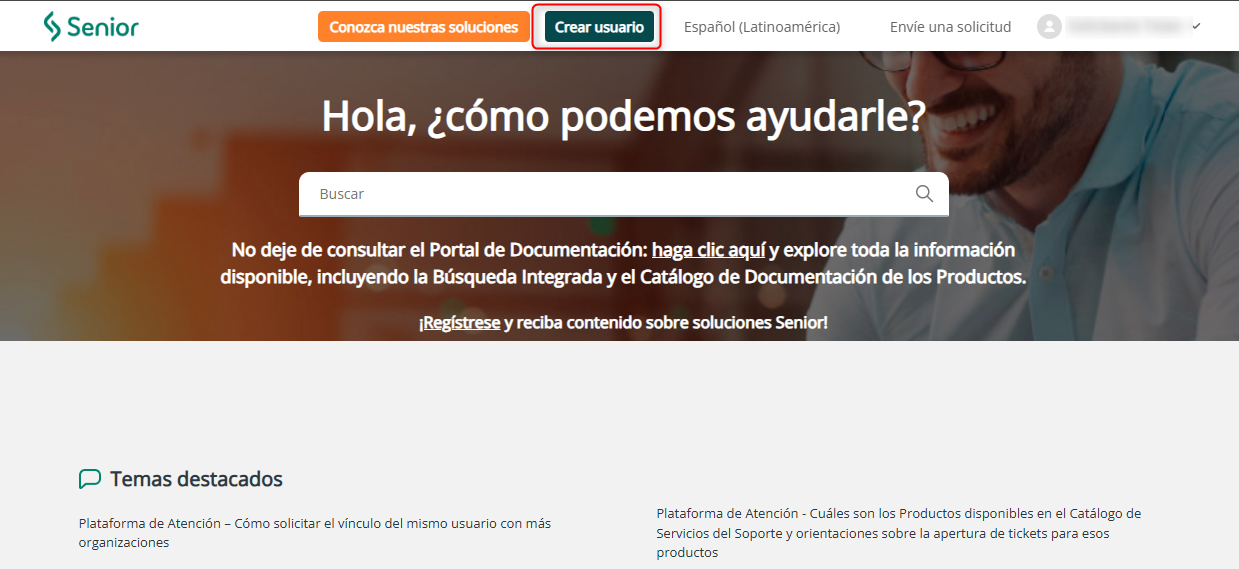Expand the user menu chevron arrow
This screenshot has width=1239, height=569.
1196,27
